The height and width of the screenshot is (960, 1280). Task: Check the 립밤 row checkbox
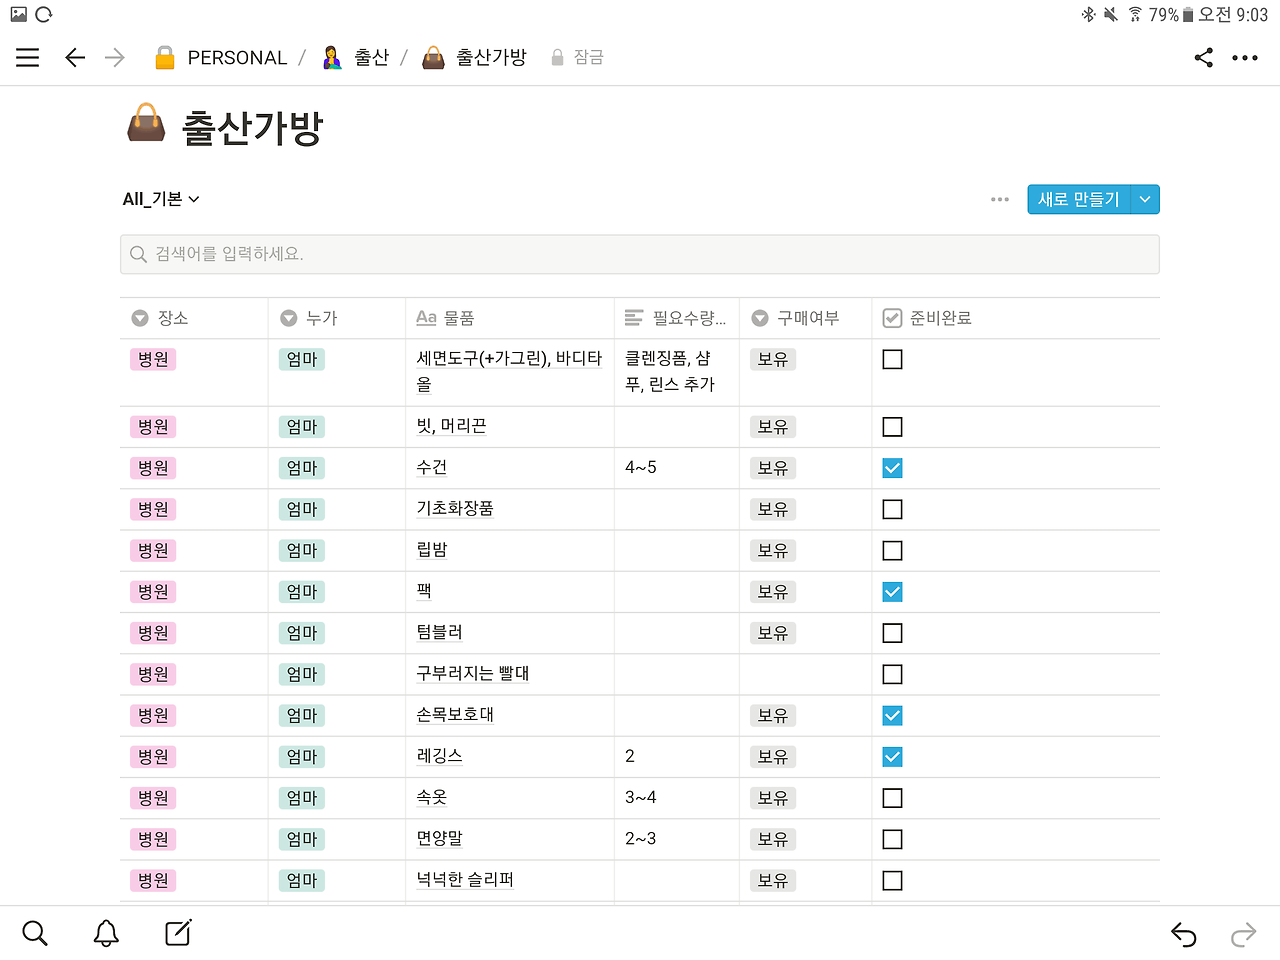tap(893, 551)
